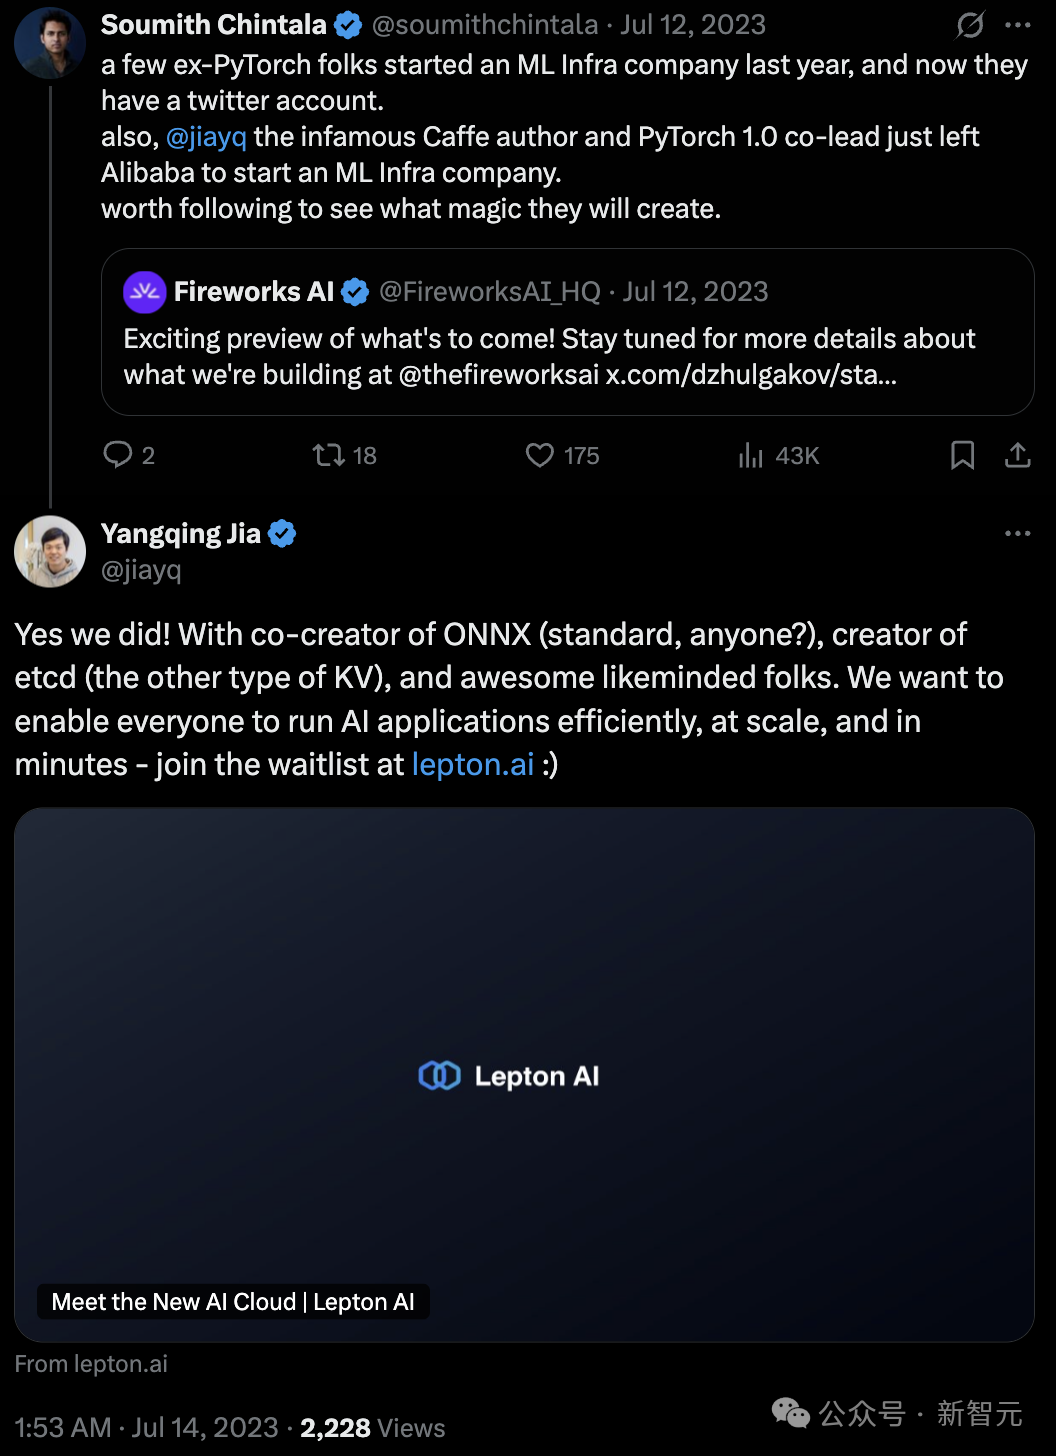Open more options on Soumith's tweet
The height and width of the screenshot is (1456, 1056).
1018,25
